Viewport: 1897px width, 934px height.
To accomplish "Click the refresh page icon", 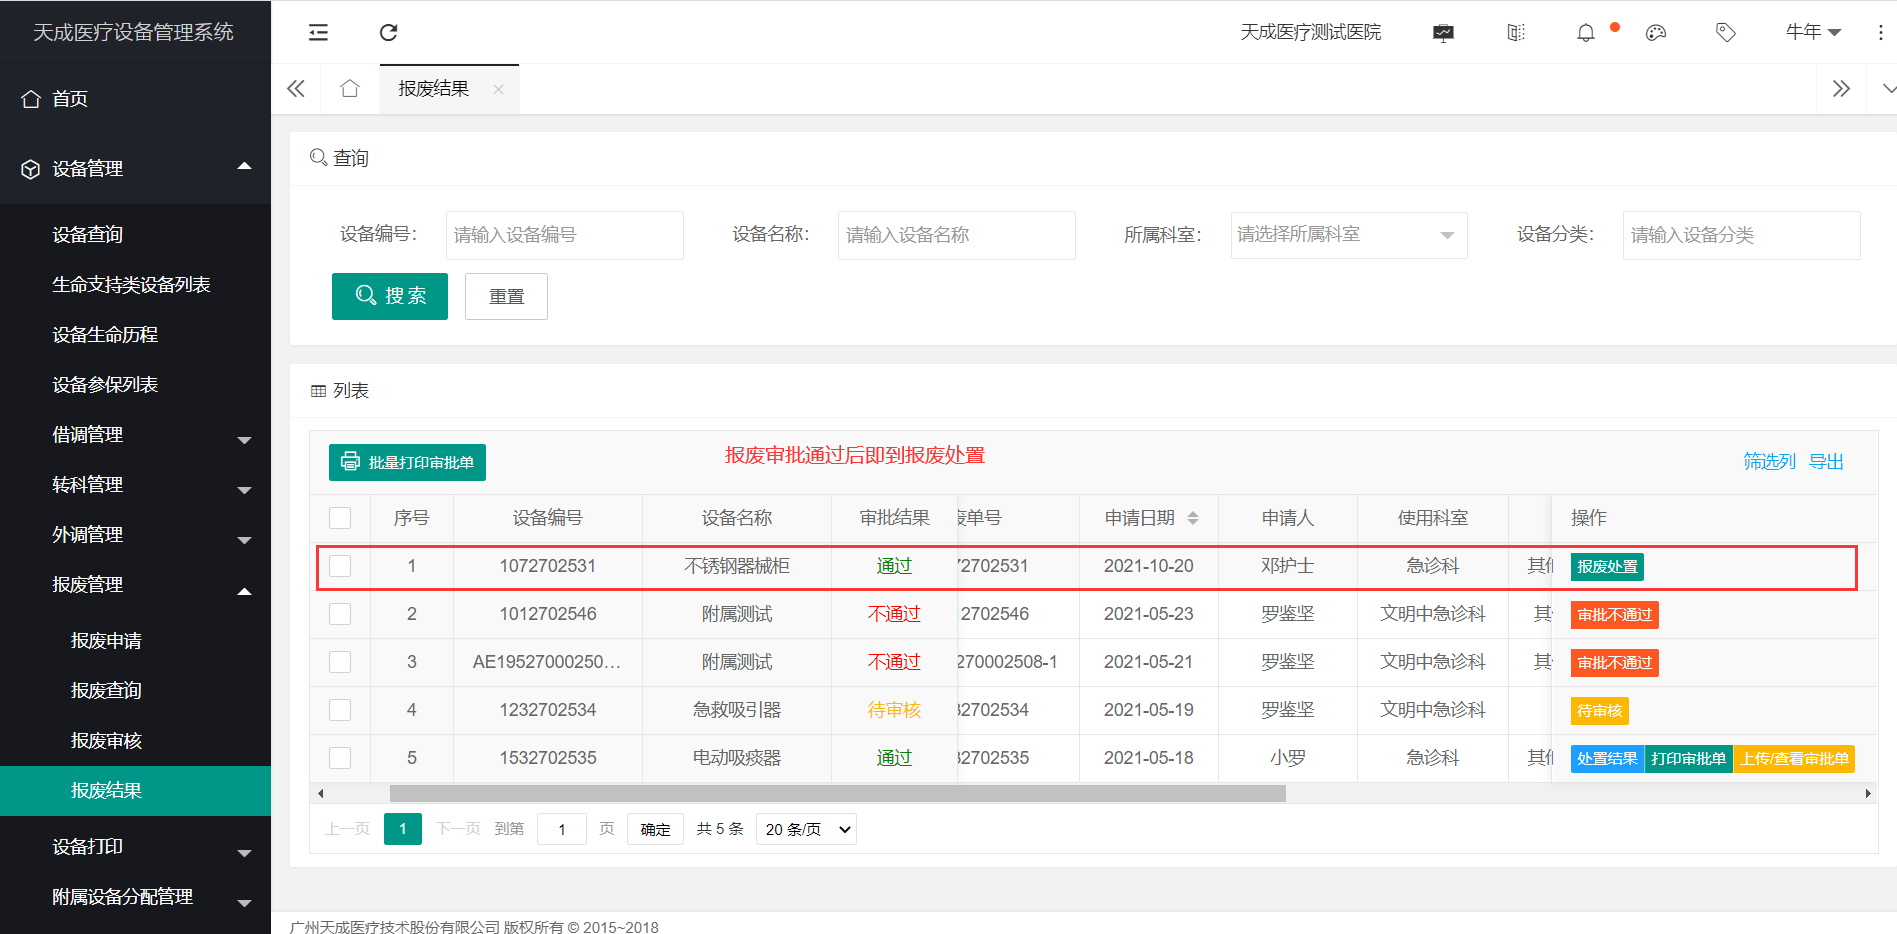I will pyautogui.click(x=389, y=32).
